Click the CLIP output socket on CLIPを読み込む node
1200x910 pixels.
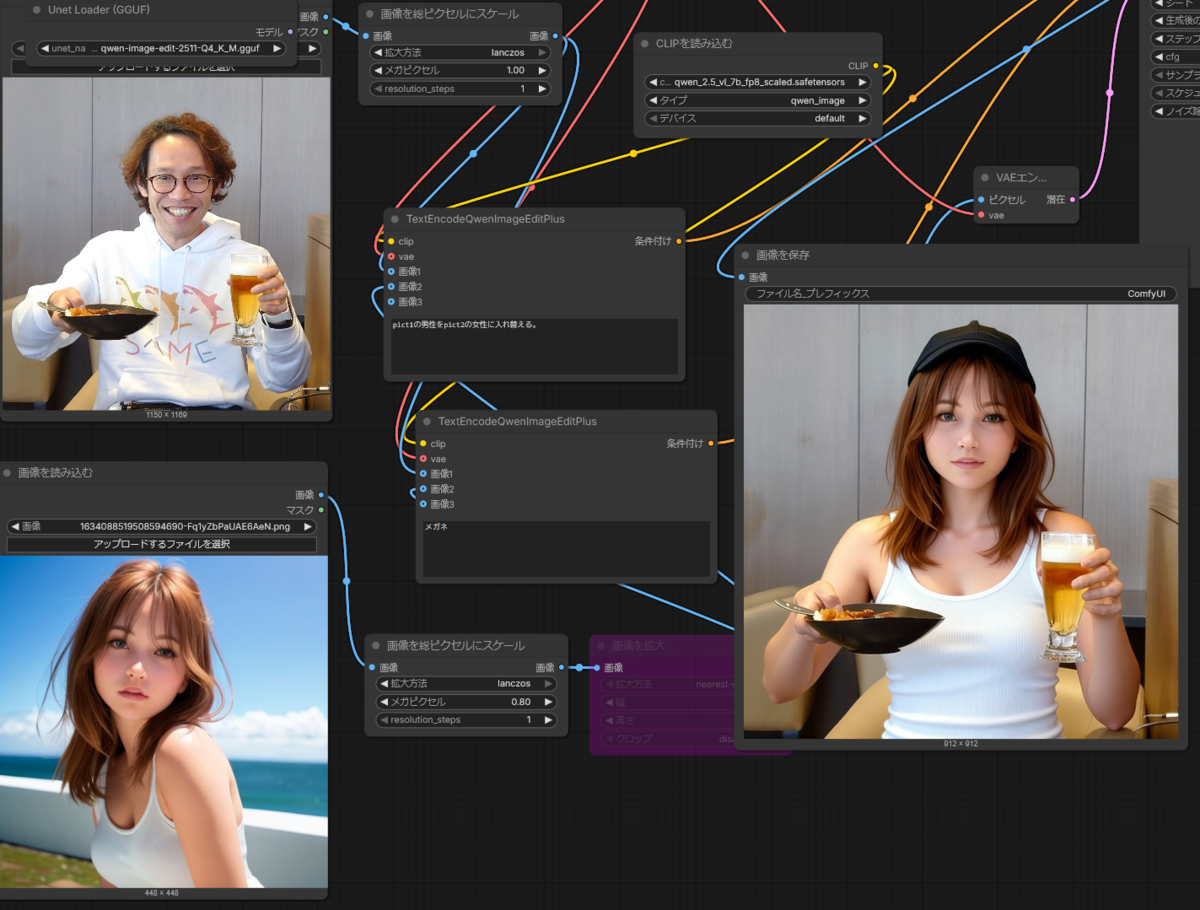point(877,66)
